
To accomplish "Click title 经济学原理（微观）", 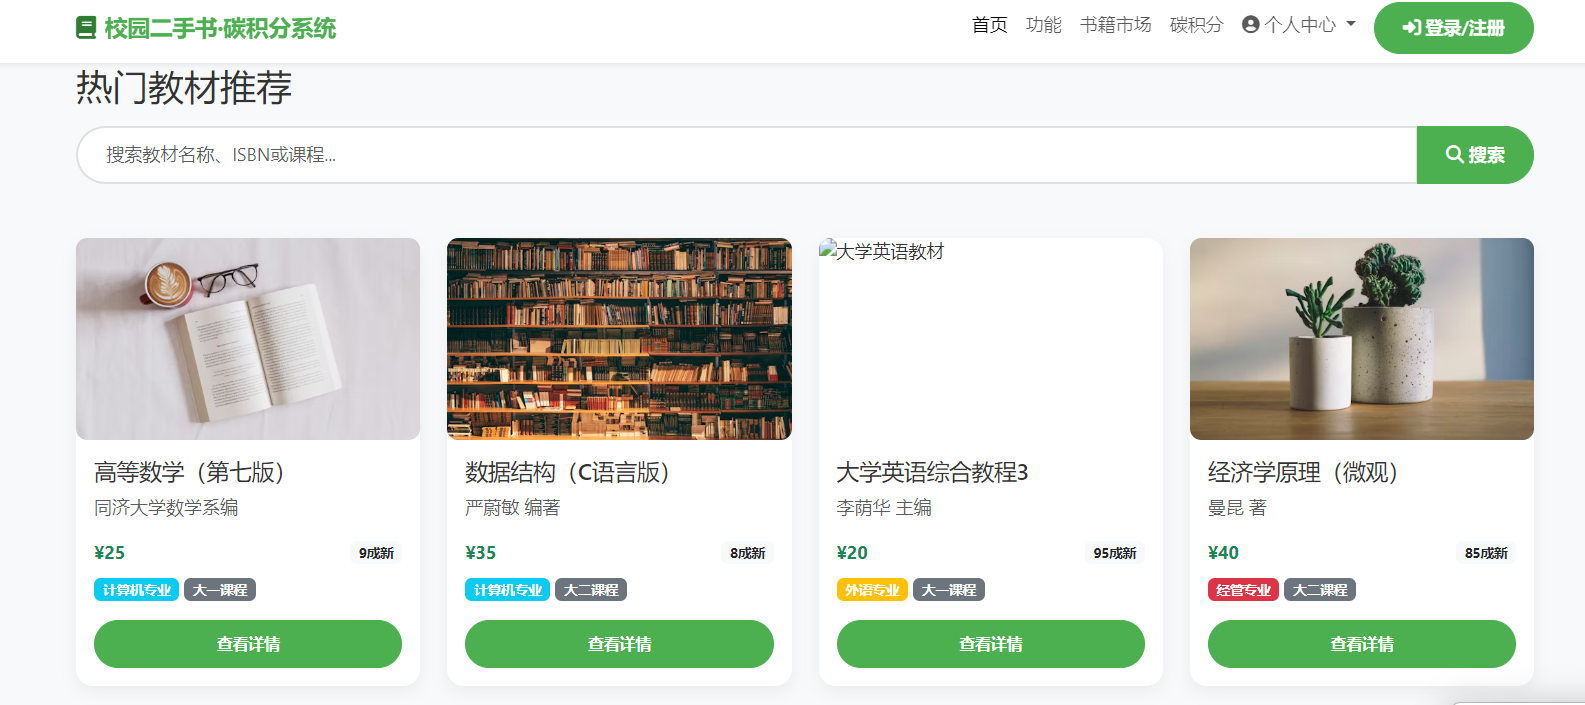I will (x=1303, y=472).
